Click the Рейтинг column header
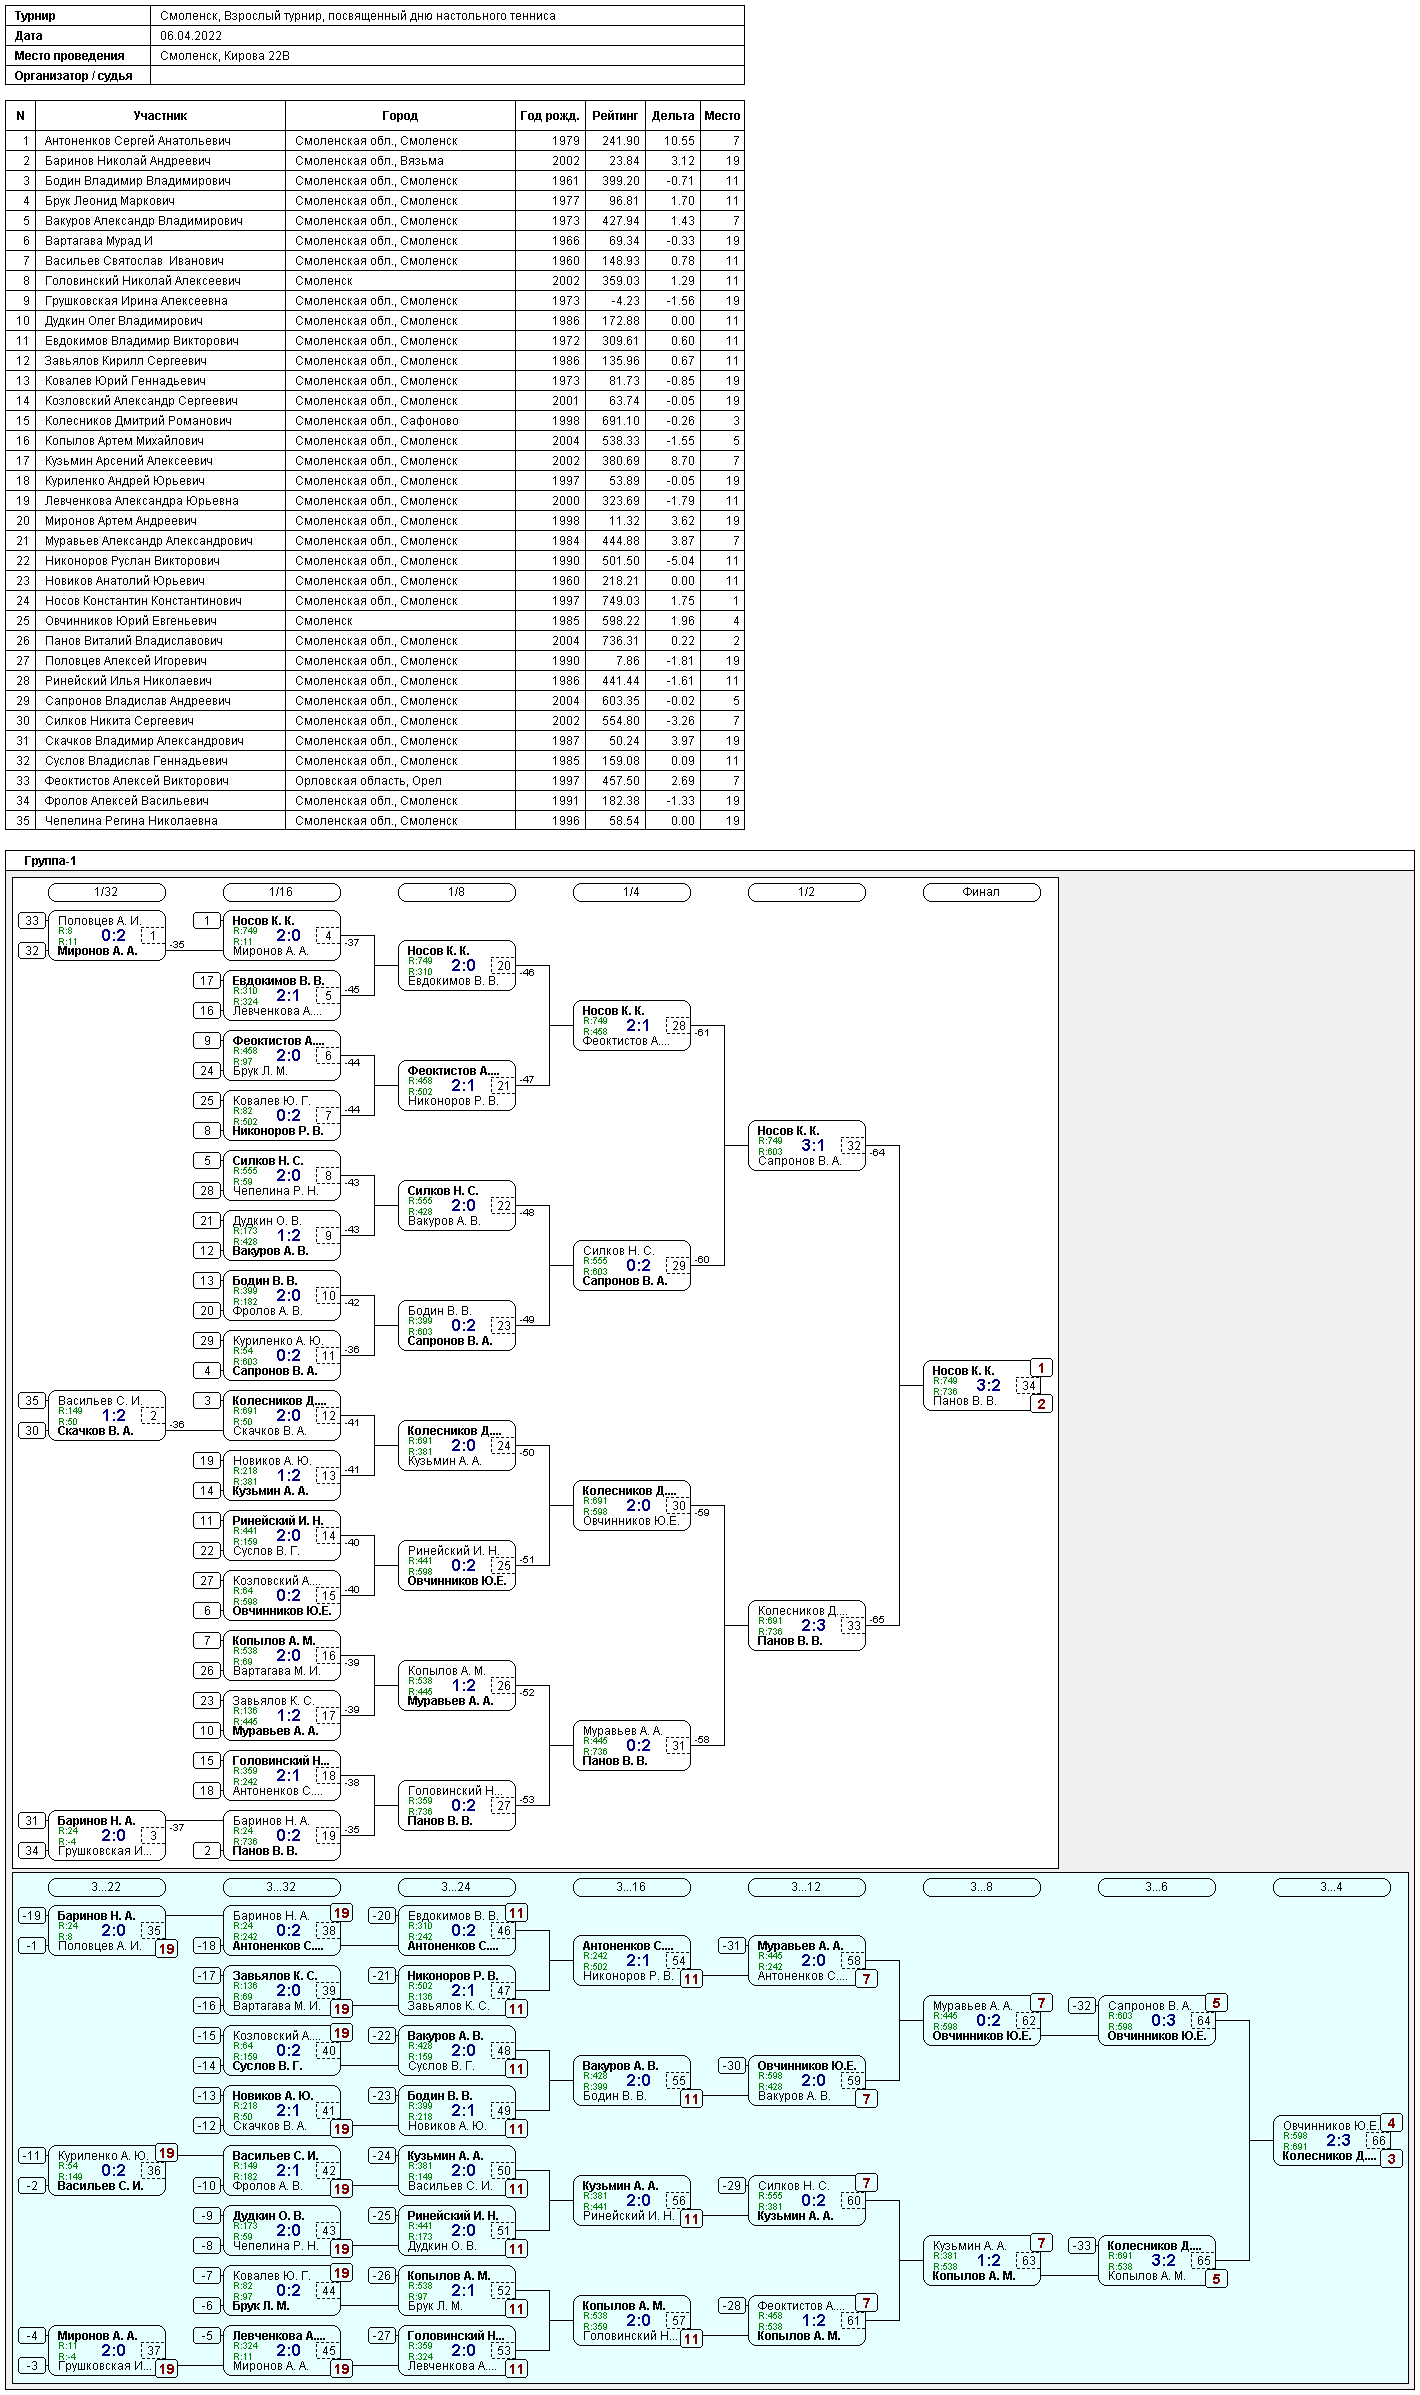Image resolution: width=1420 pixels, height=2395 pixels. (614, 116)
